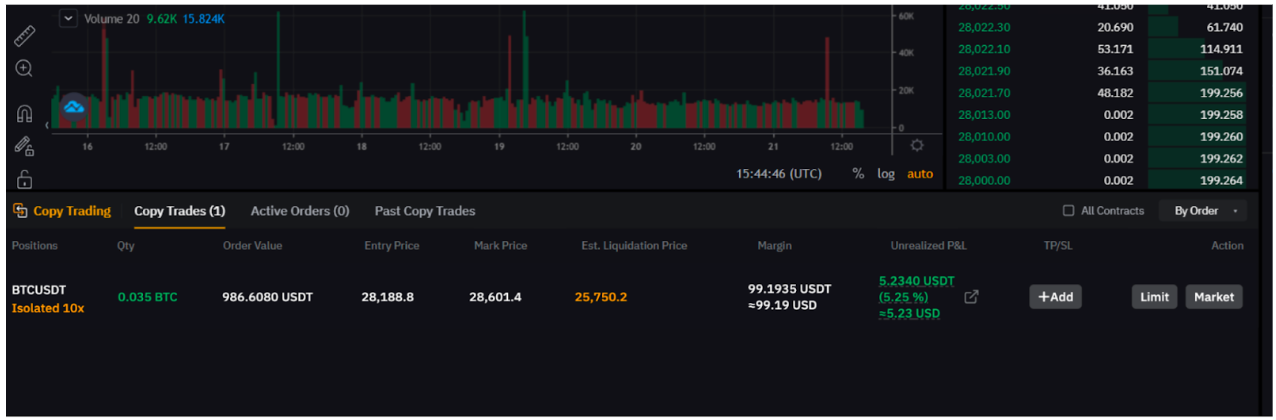This screenshot has height=420, width=1276.
Task: Open chart settings gear icon
Action: (917, 145)
